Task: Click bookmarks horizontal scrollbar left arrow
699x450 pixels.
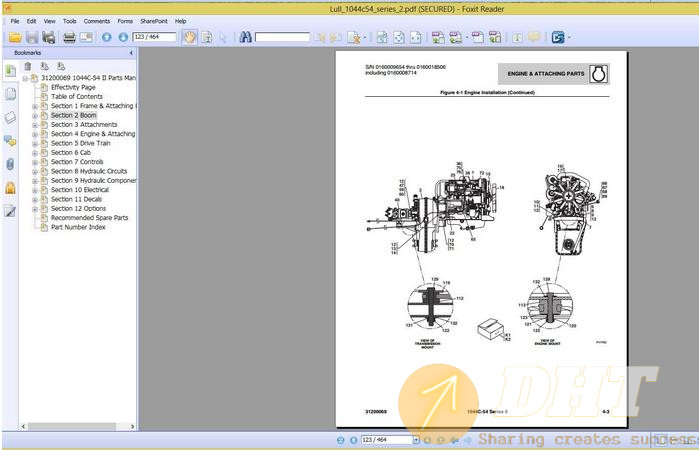Action: [23, 426]
